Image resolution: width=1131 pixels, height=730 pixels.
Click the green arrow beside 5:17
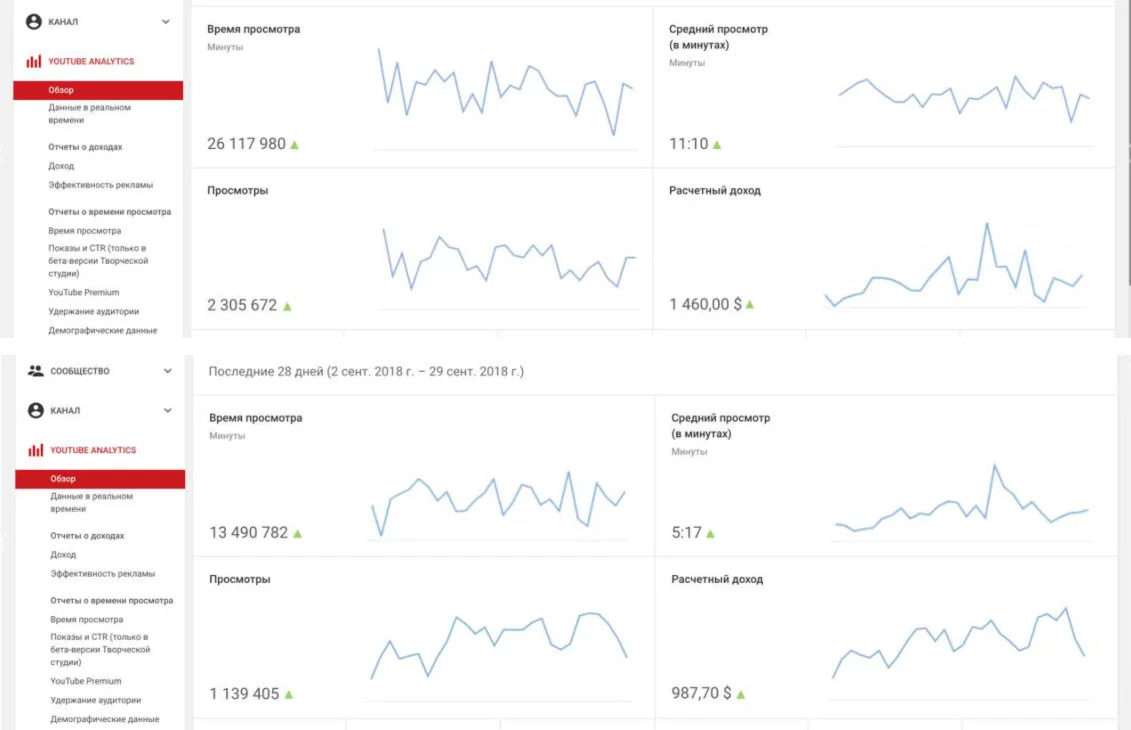[711, 534]
